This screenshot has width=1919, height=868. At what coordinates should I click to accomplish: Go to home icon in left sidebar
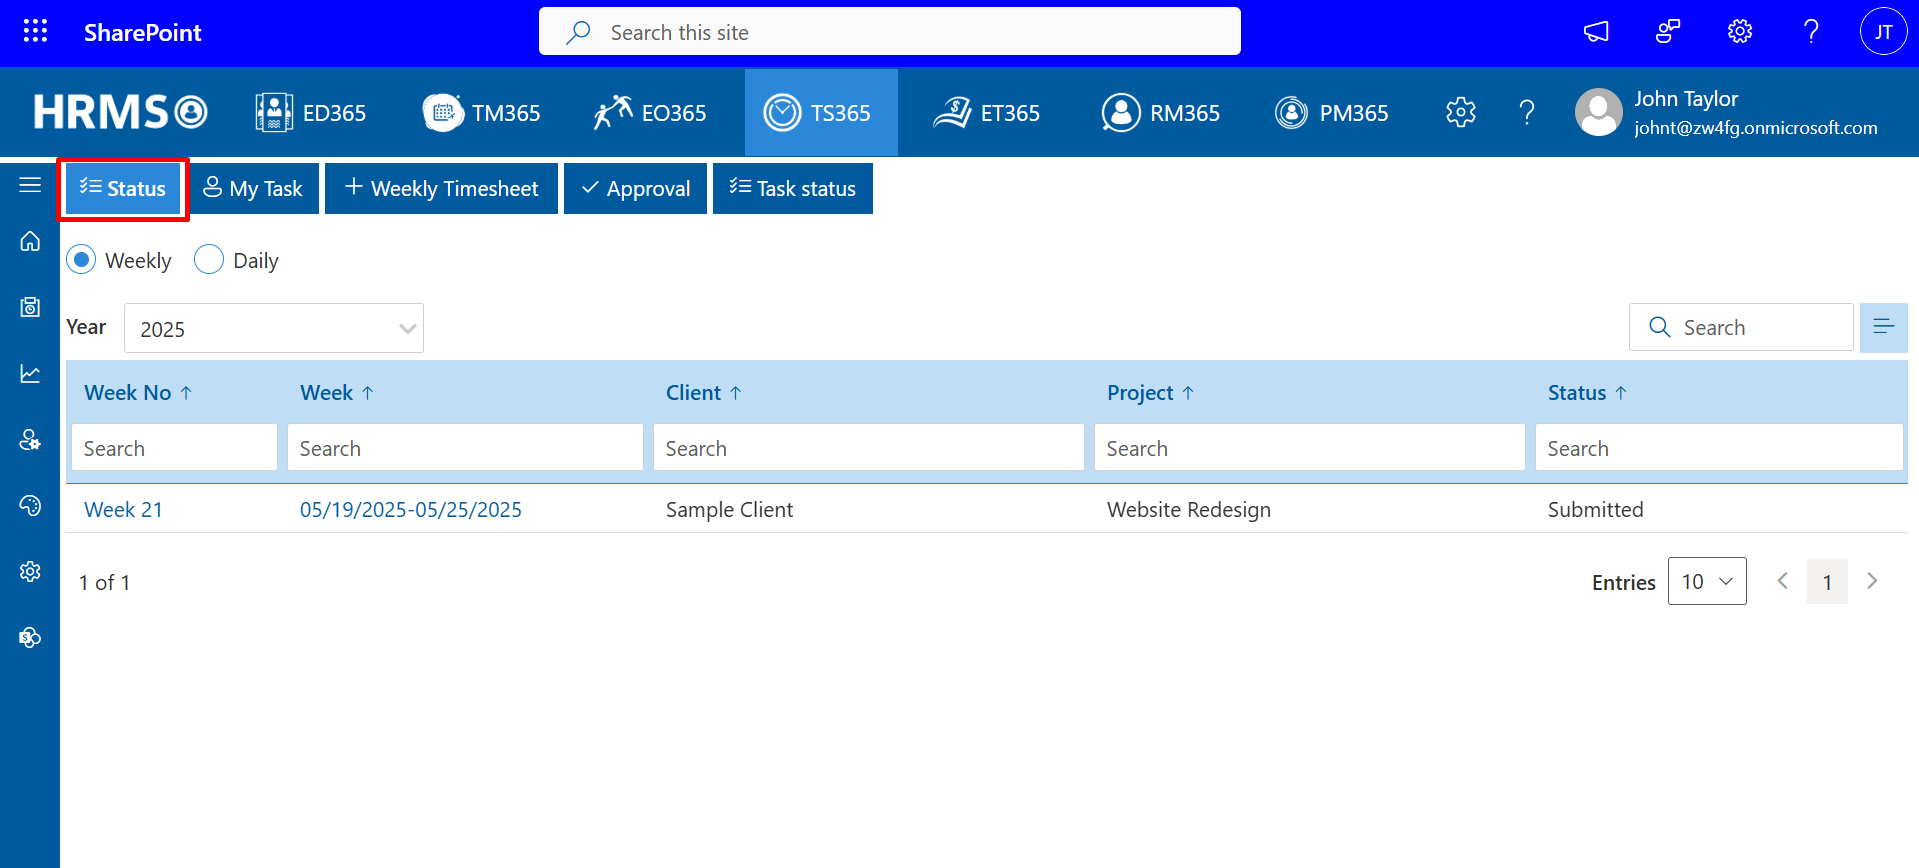click(x=30, y=241)
